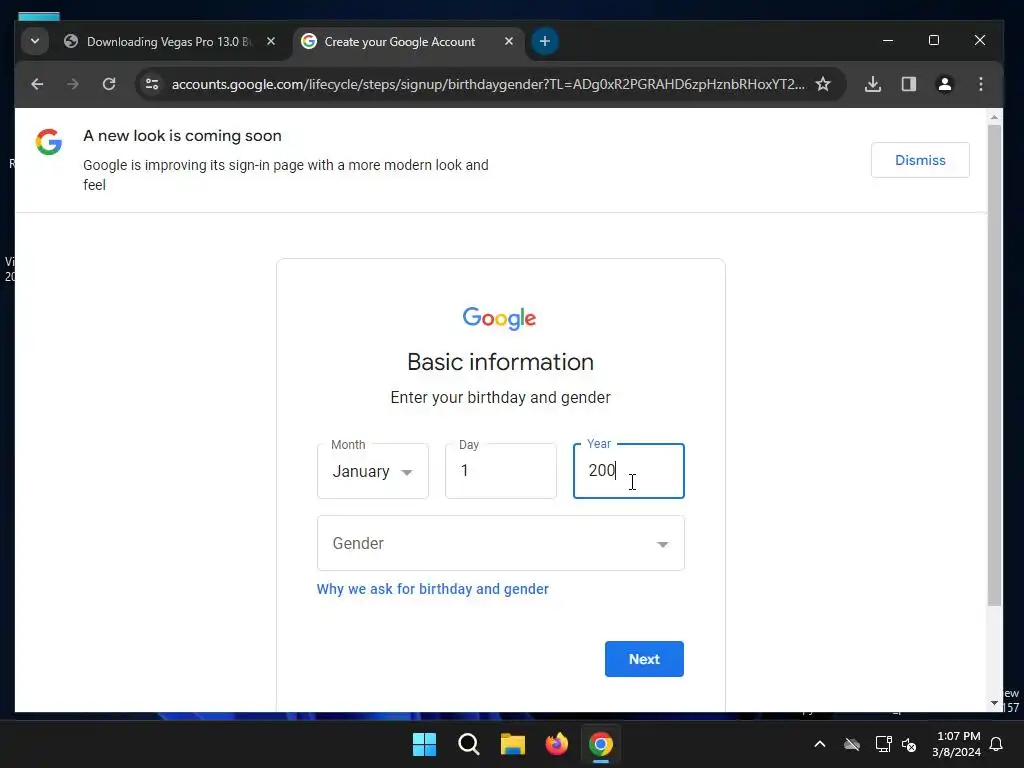Open the tab search dropdown arrow
This screenshot has width=1024, height=768.
(x=35, y=42)
